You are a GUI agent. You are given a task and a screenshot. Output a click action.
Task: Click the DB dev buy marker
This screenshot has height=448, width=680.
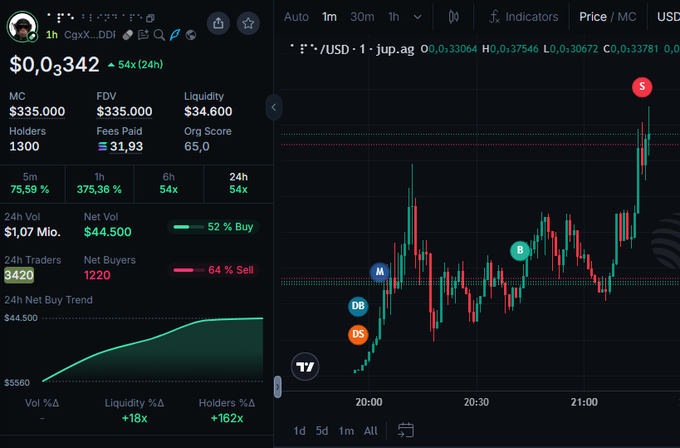pos(358,306)
